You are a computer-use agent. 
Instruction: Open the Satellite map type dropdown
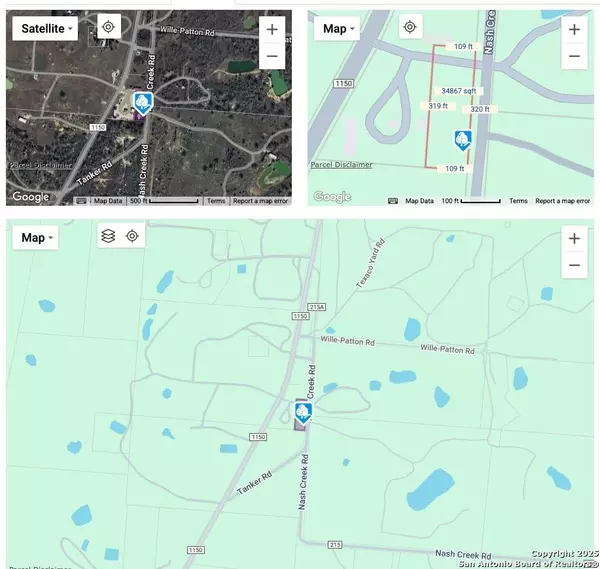47,28
